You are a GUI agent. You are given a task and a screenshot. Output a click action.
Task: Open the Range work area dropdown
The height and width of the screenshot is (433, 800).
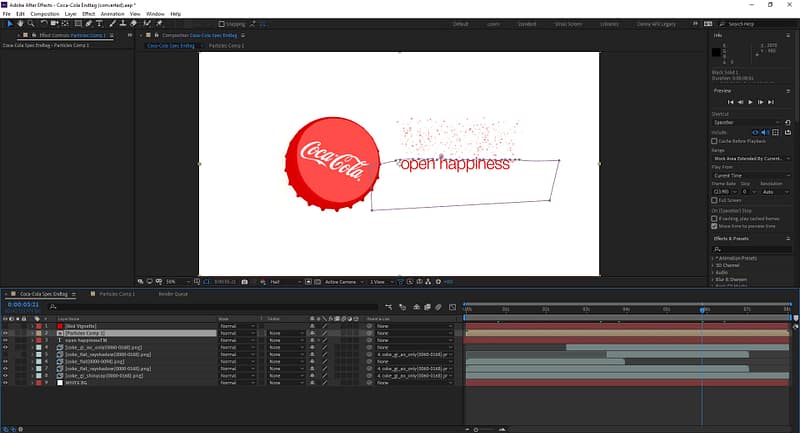[x=751, y=159]
